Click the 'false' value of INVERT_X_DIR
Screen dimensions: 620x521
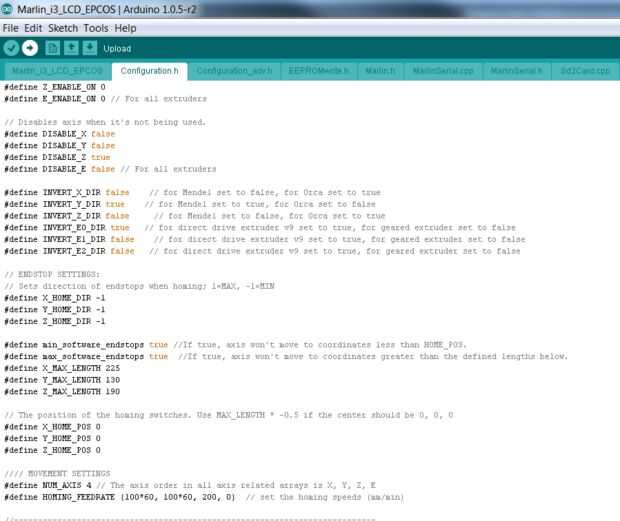(117, 193)
